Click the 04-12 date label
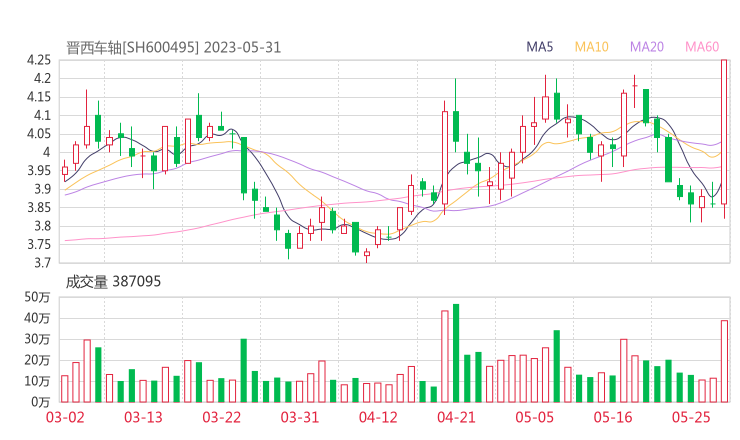 [x=378, y=417]
